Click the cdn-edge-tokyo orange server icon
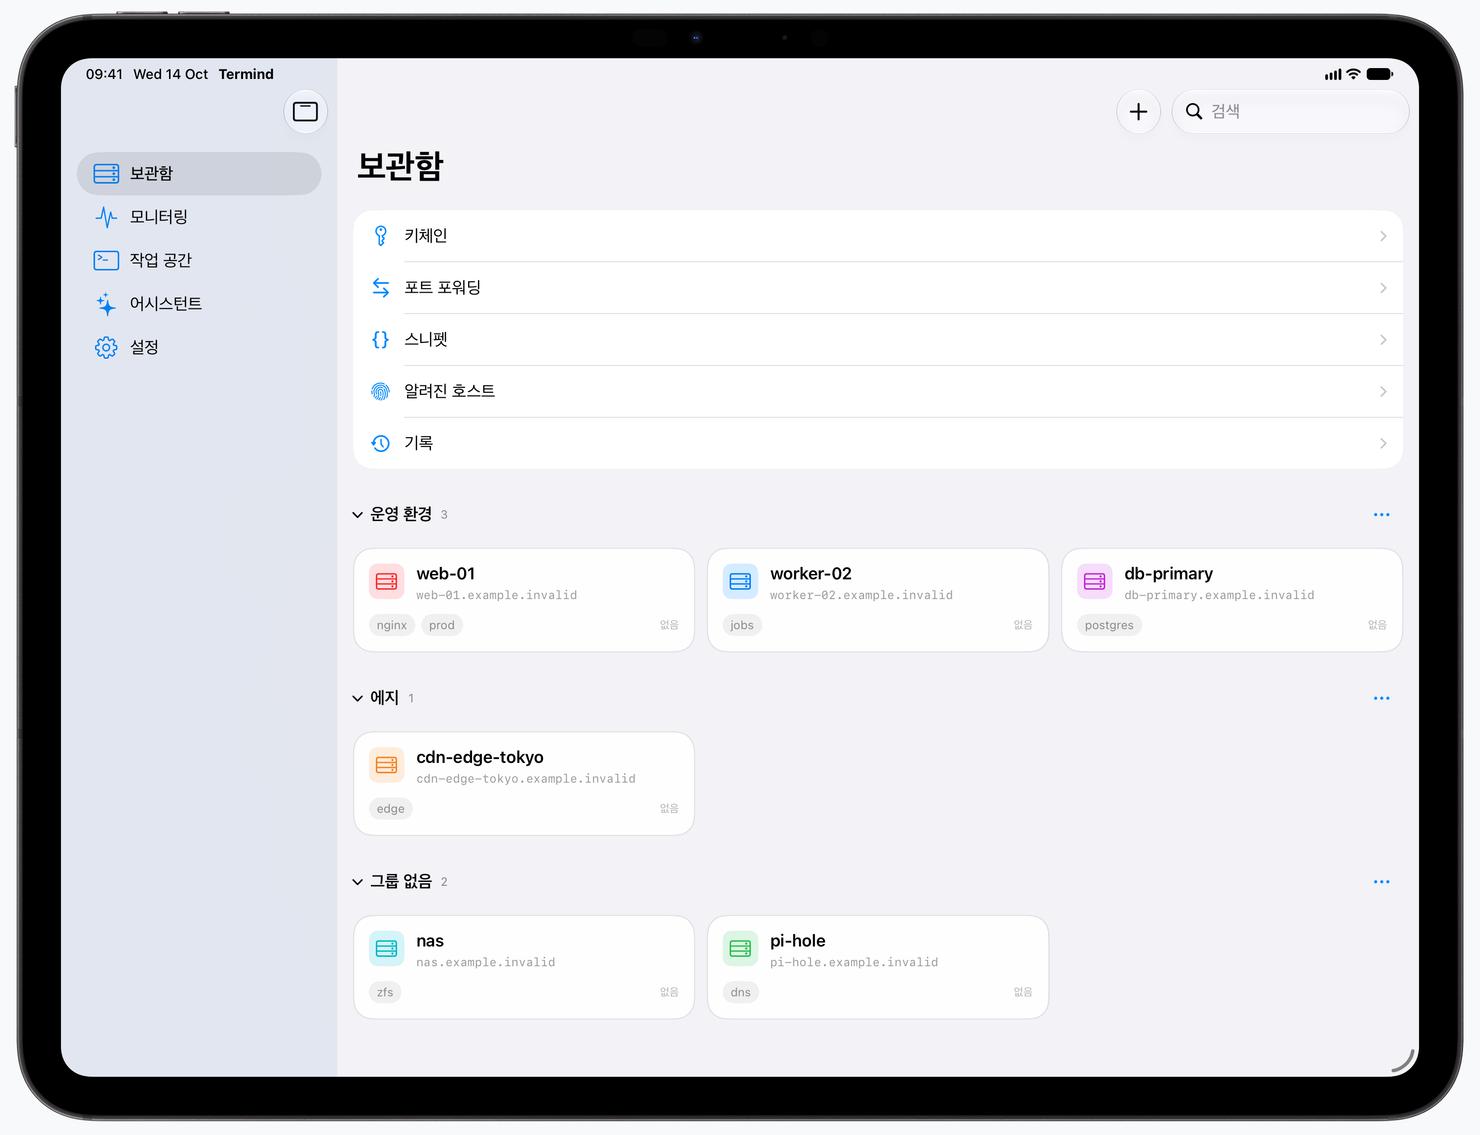1480x1135 pixels. click(387, 765)
